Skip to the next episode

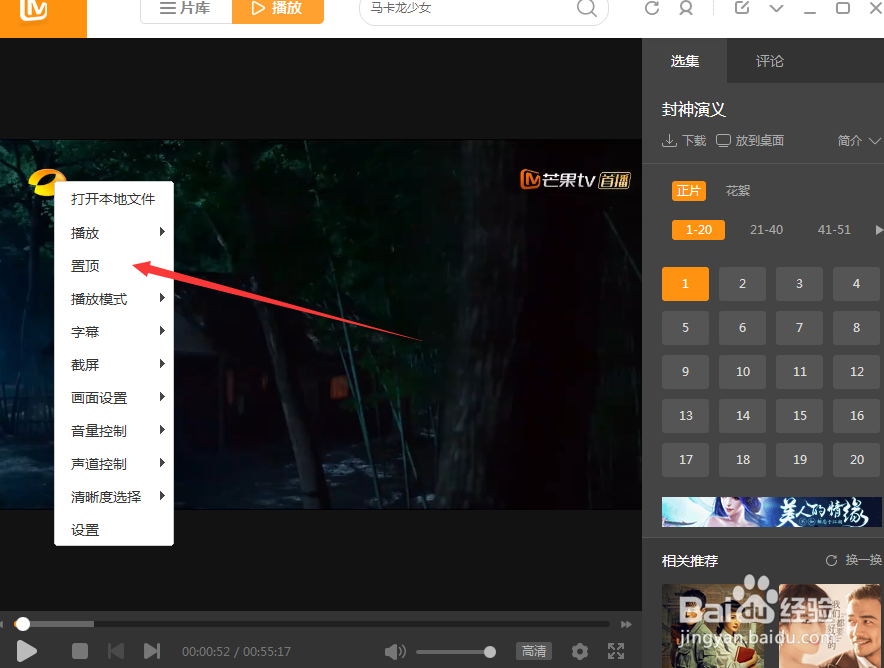(152, 651)
